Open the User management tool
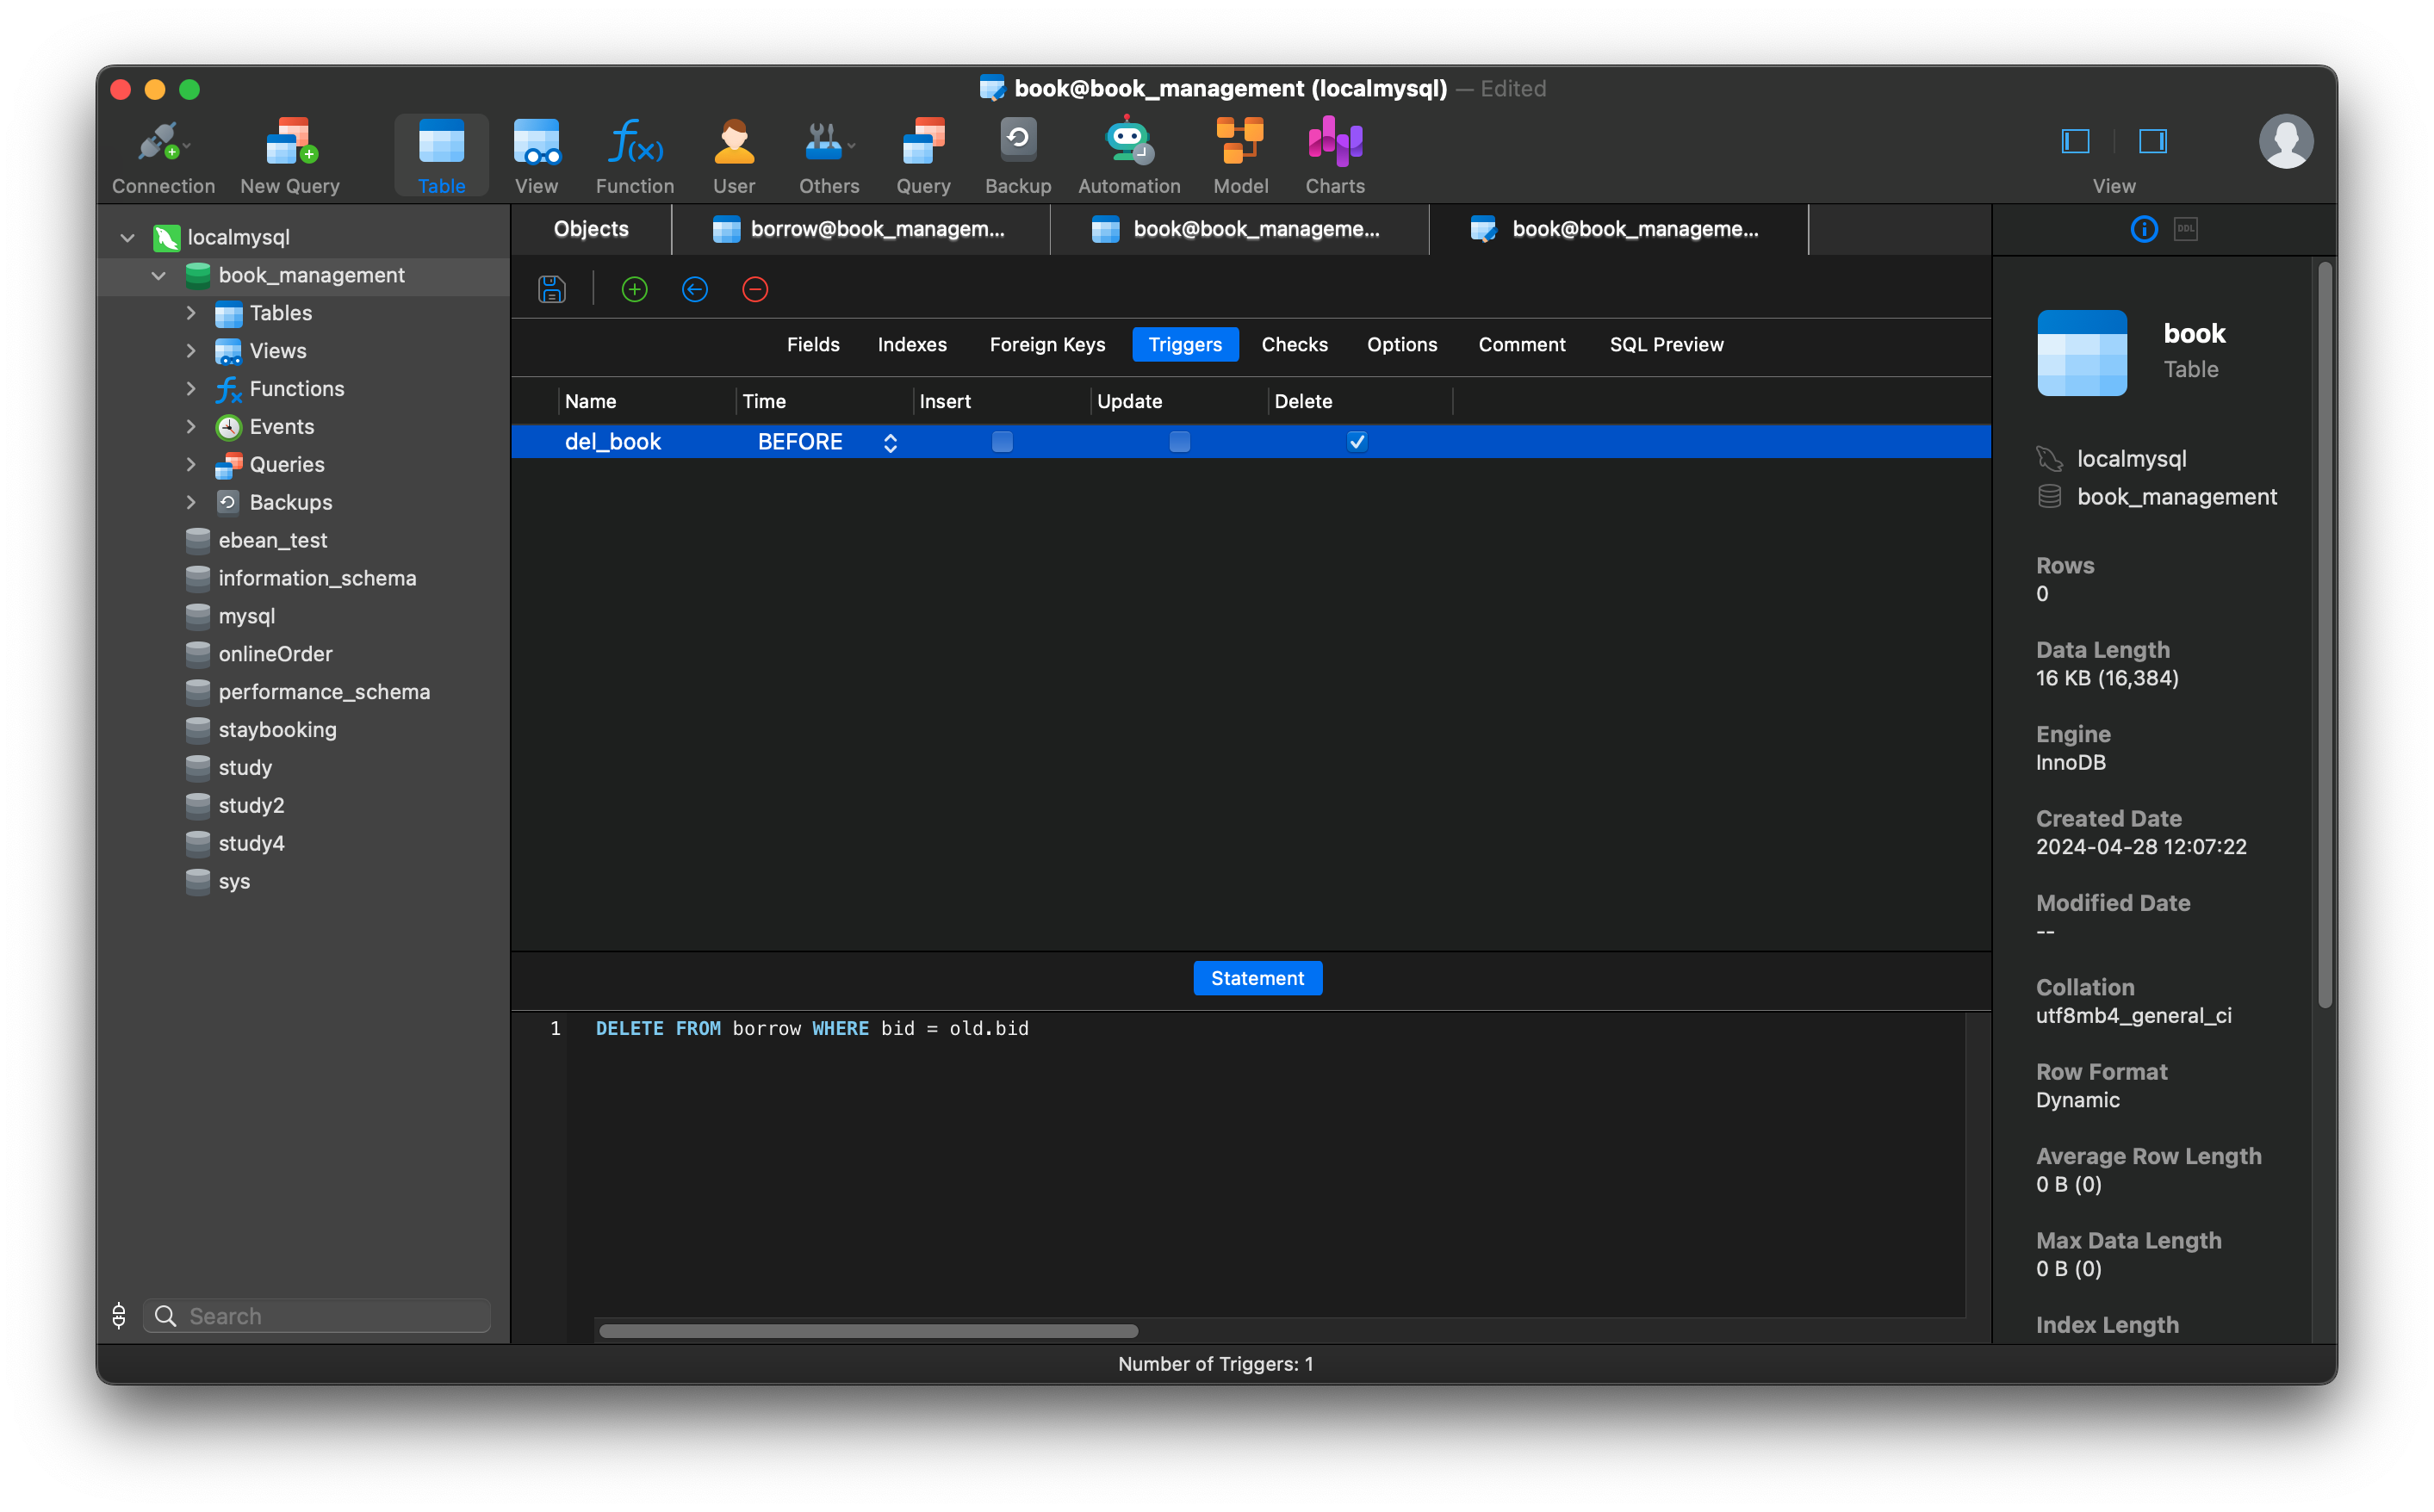 (734, 153)
